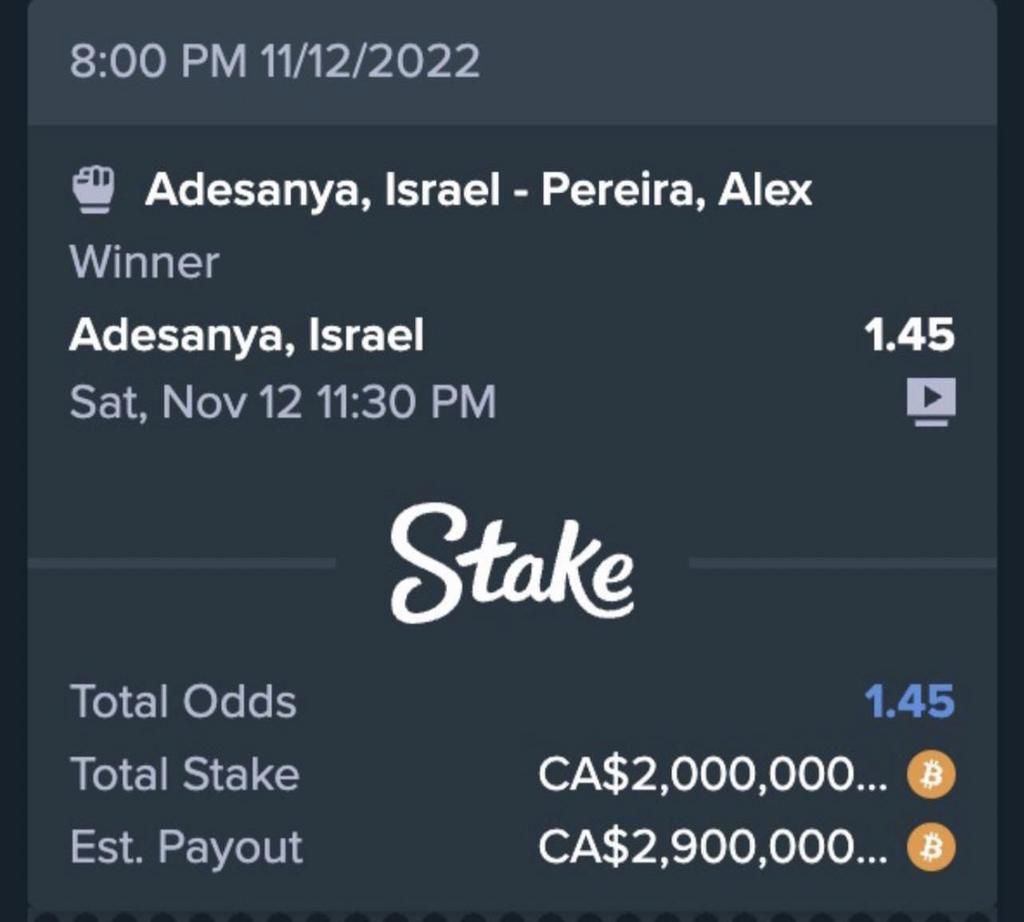Viewport: 1024px width, 922px height.
Task: Click the MMA fist glove icon
Action: pyautogui.click(x=95, y=188)
